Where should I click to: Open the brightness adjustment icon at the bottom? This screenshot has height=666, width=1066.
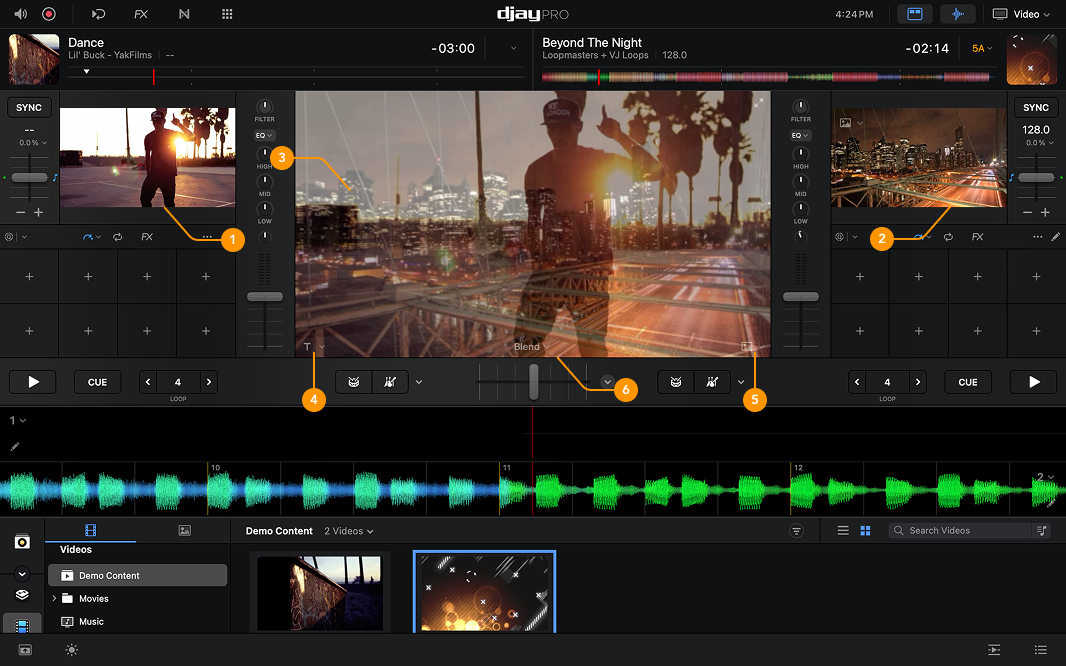[x=71, y=650]
